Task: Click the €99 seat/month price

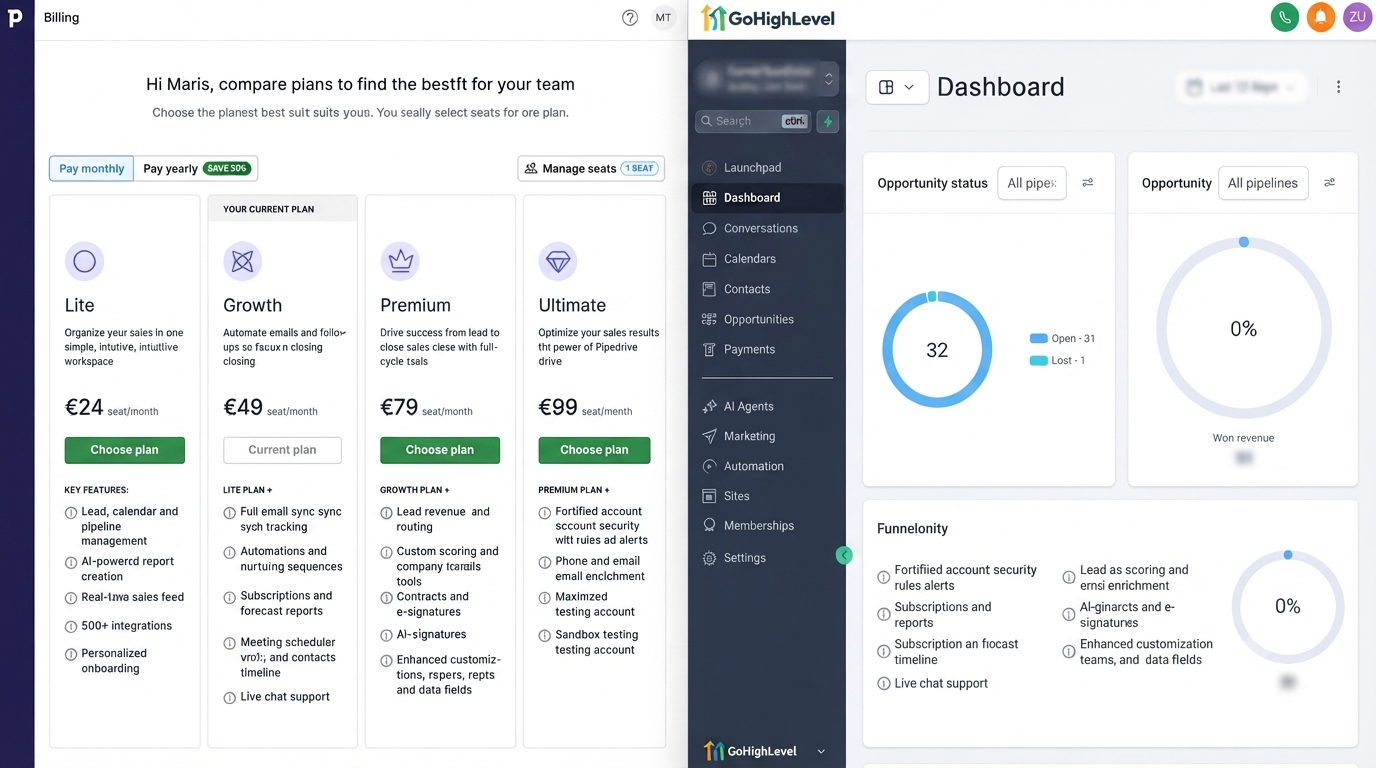Action: point(585,407)
